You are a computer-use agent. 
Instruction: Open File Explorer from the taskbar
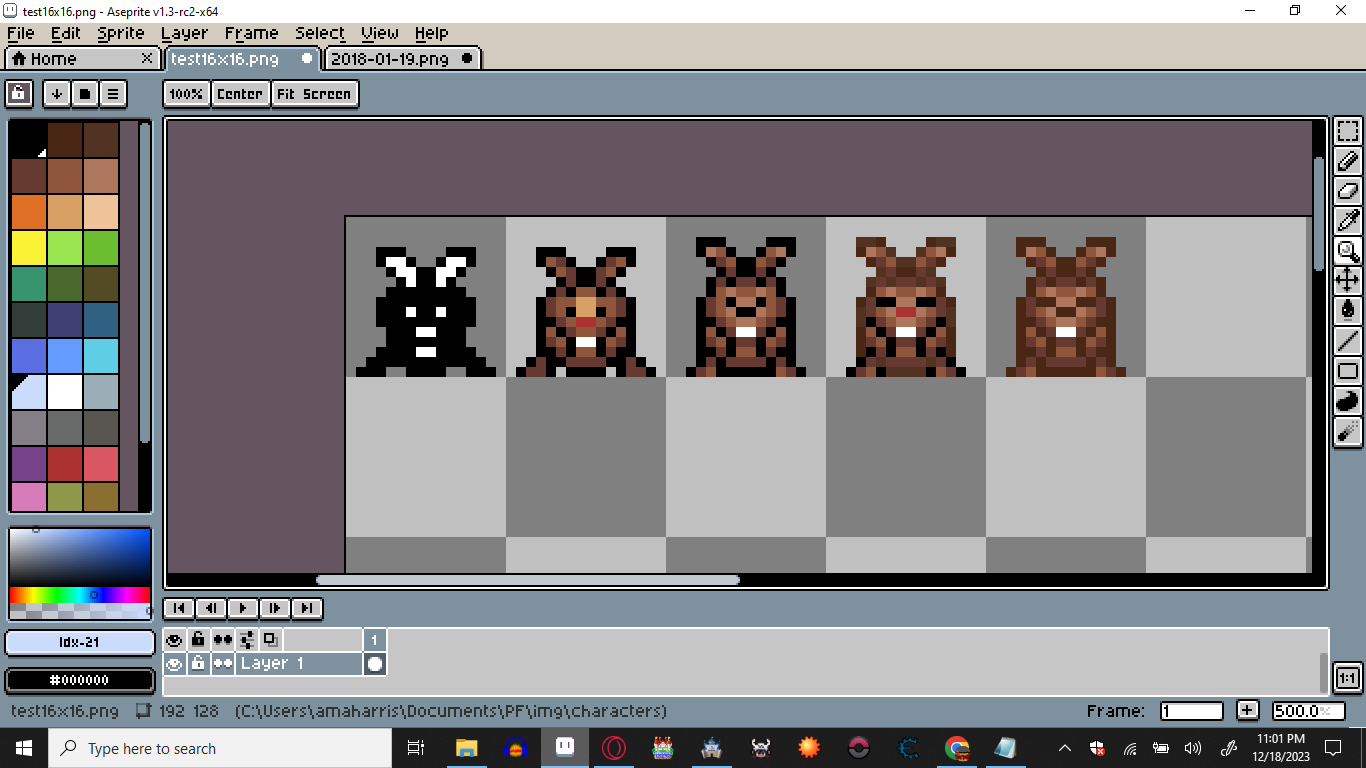[466, 748]
